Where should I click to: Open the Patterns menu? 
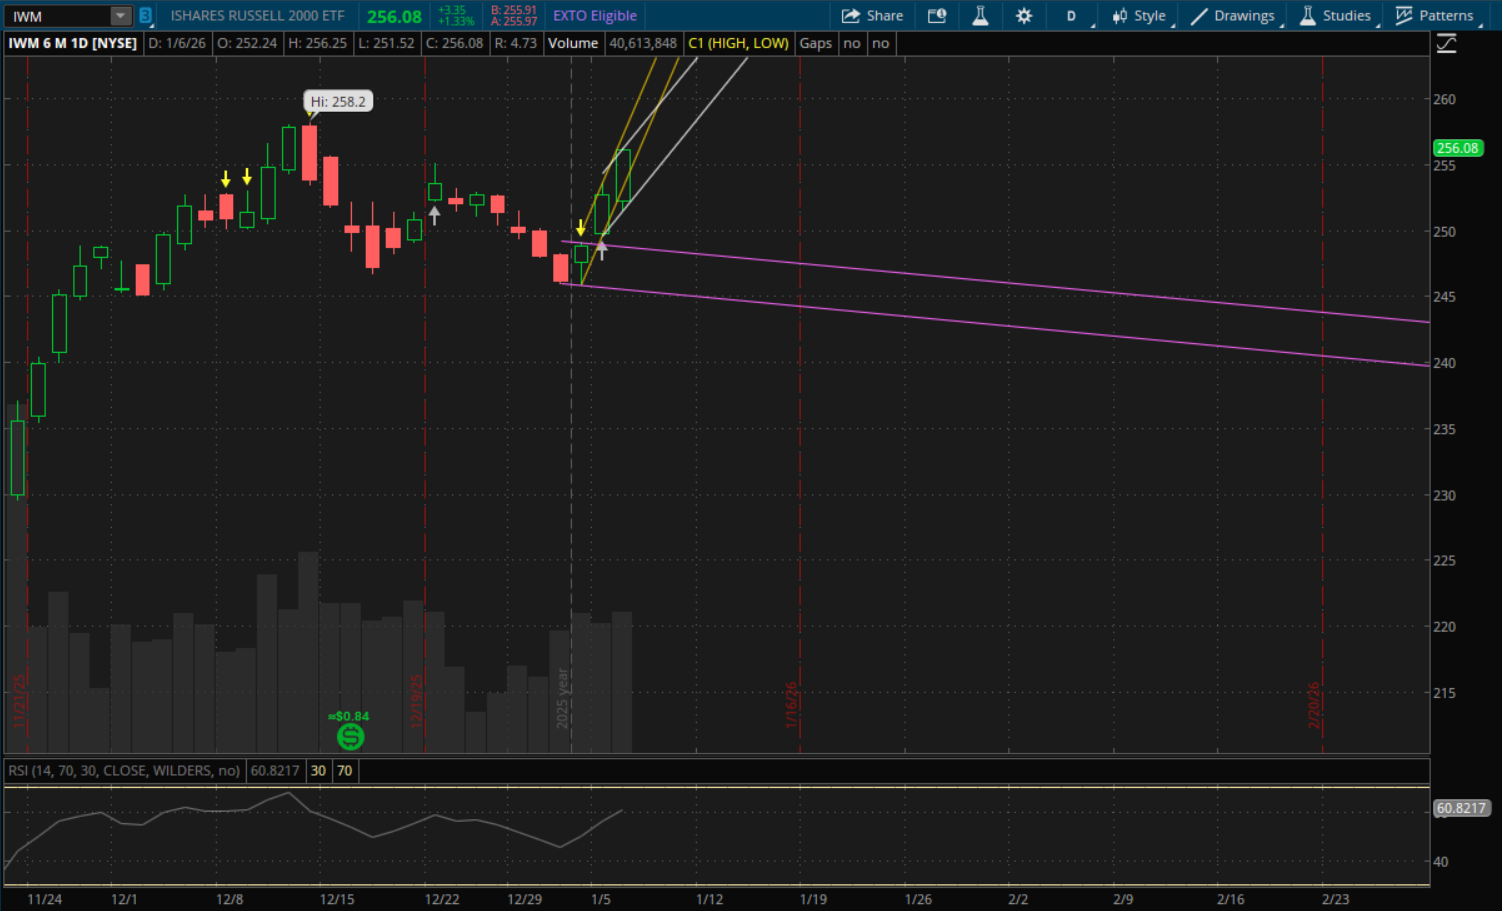point(1434,16)
